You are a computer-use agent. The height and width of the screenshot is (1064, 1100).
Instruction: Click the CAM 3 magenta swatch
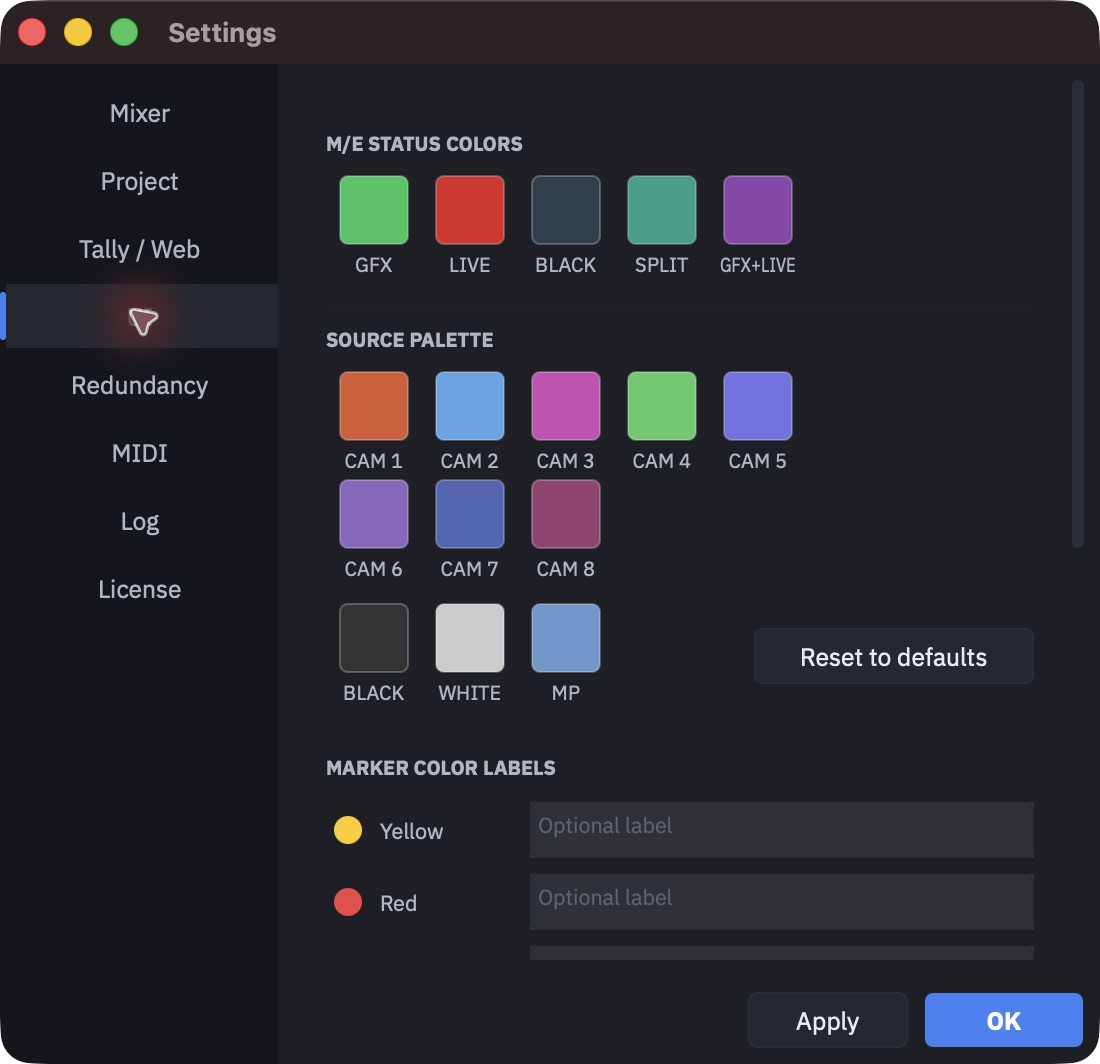point(566,405)
